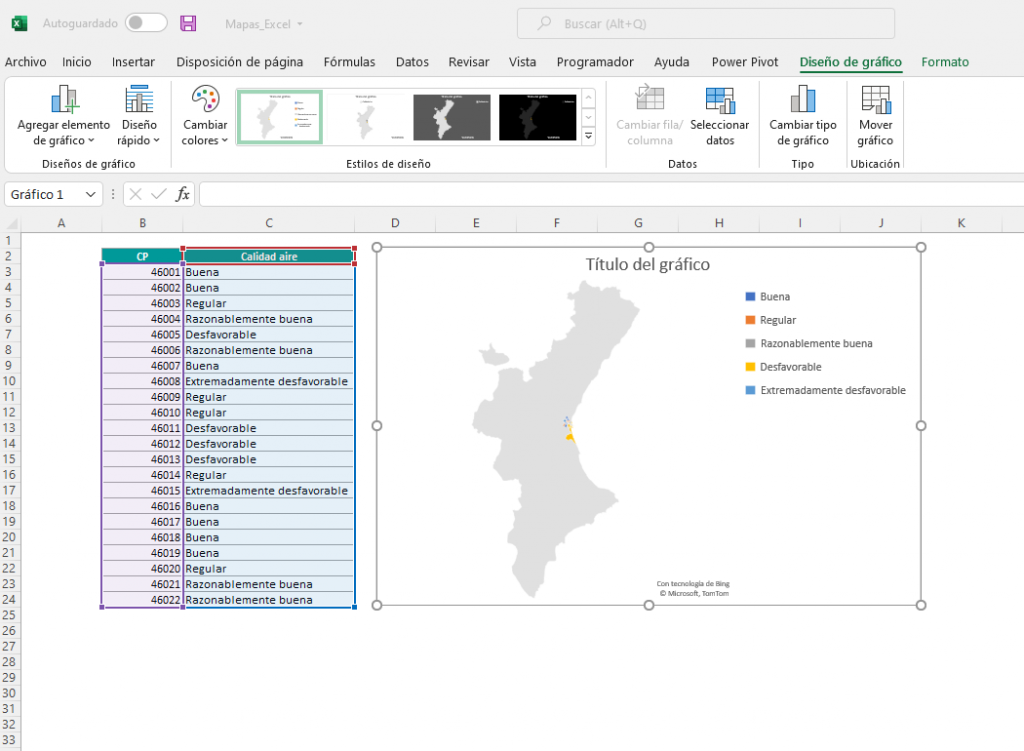Screen dimensions: 1024x751
Task: Click the Cambiar colores palette icon
Action: pos(205,99)
